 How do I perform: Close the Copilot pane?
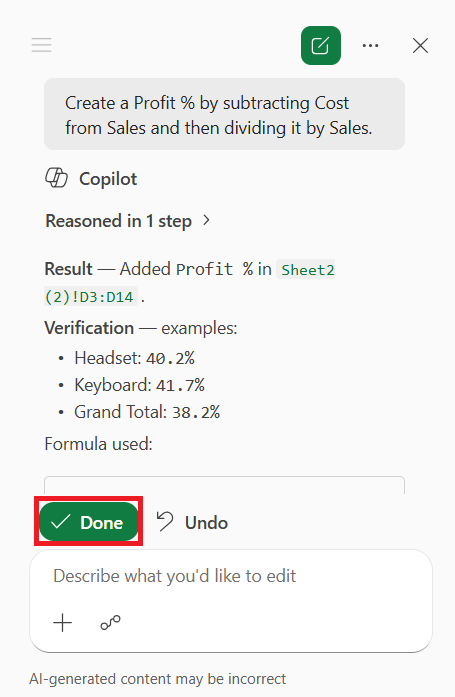420,45
